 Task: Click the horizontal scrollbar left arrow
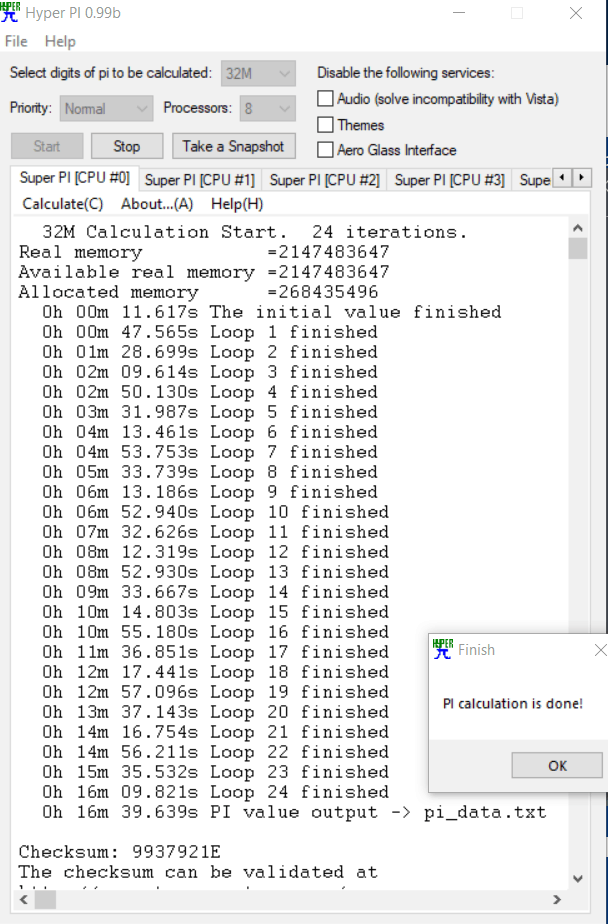(x=22, y=900)
